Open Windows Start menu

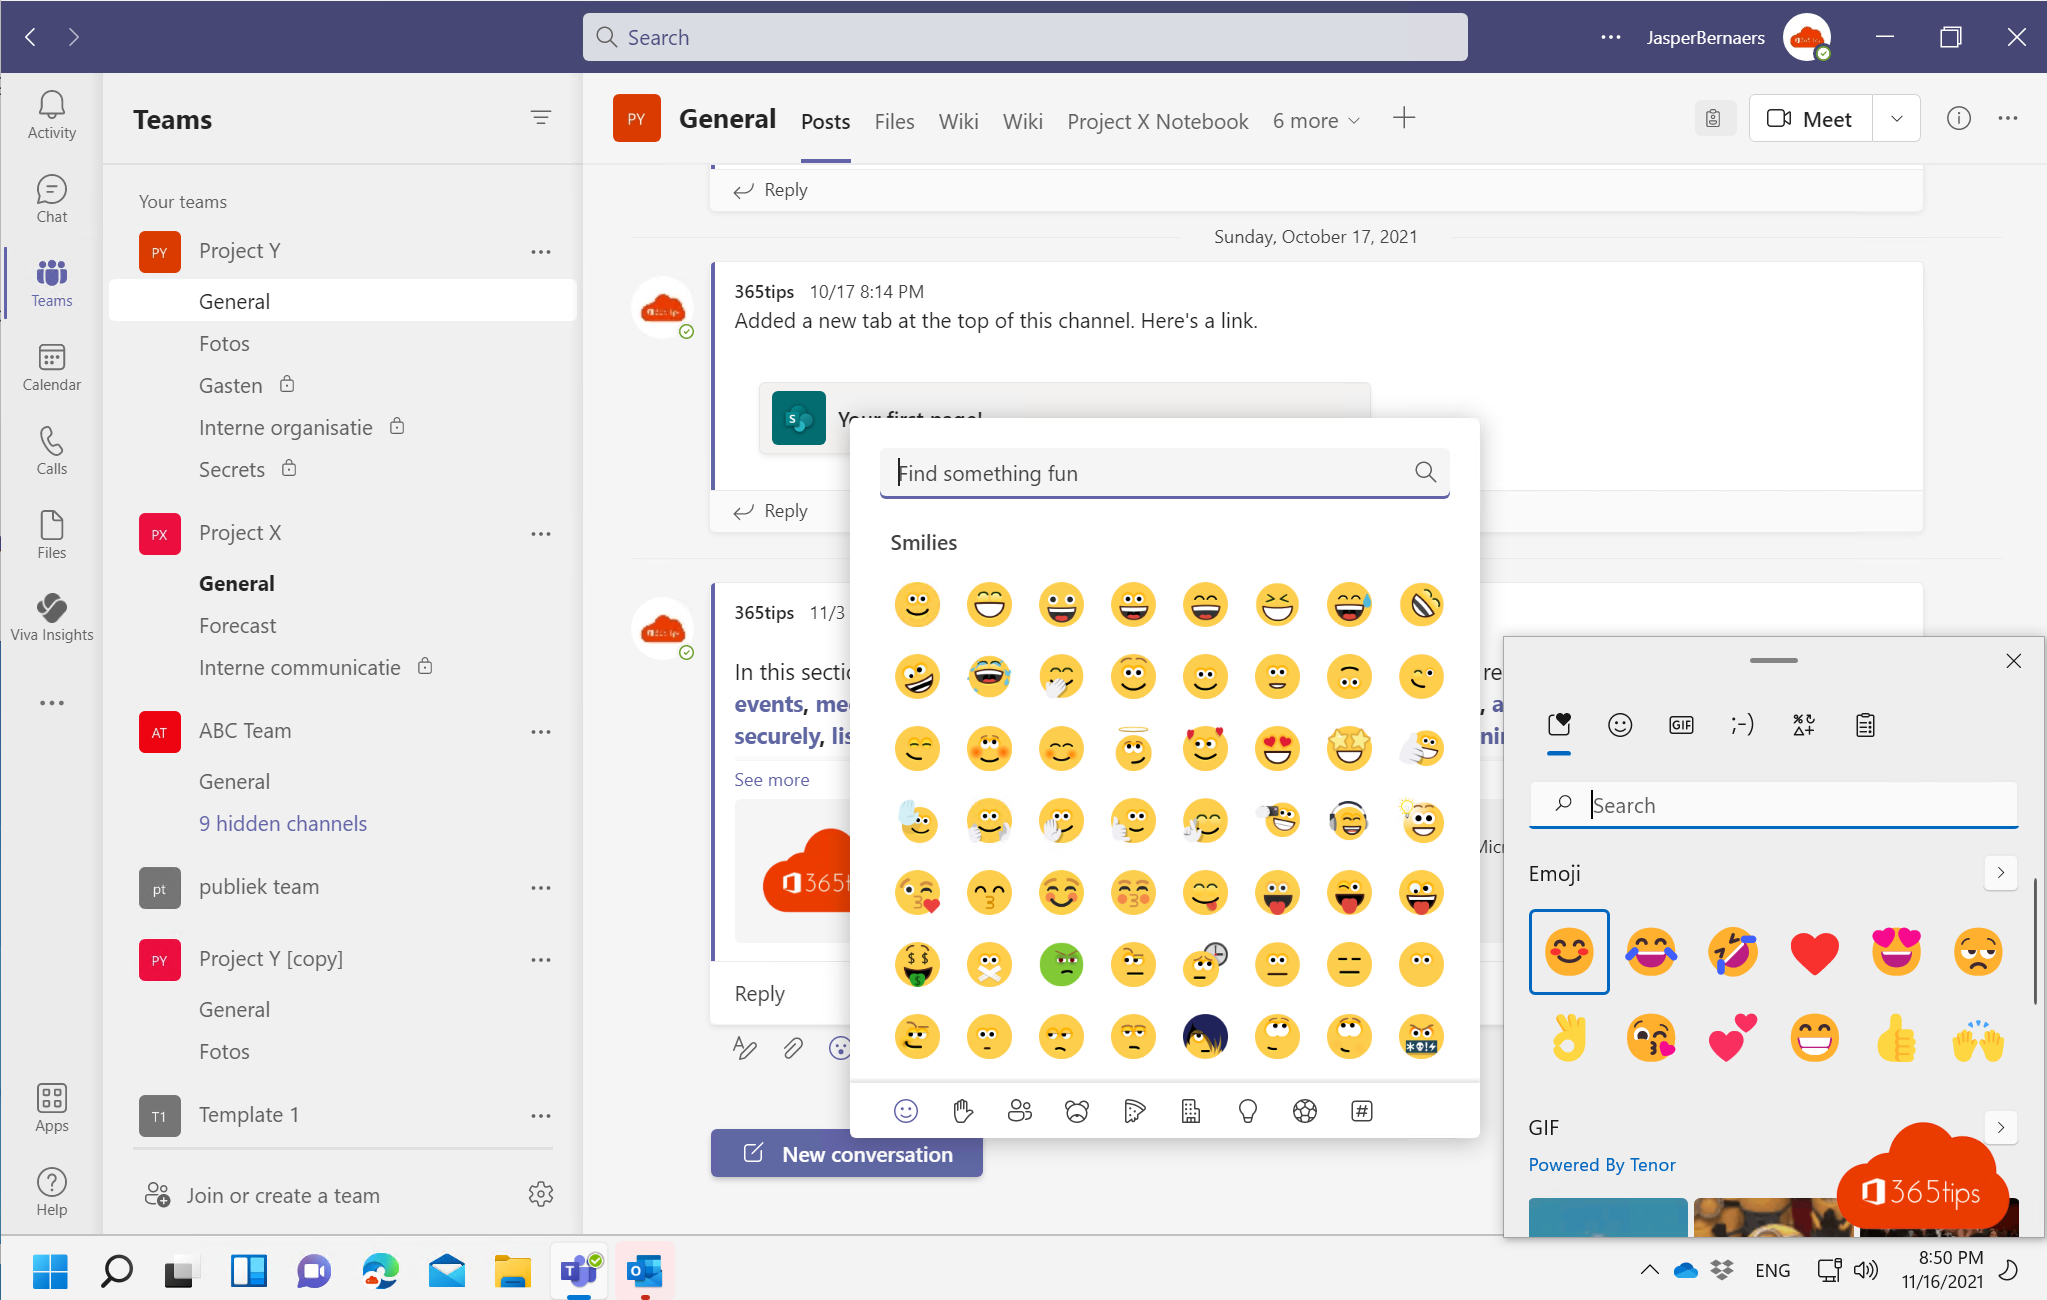50,1271
